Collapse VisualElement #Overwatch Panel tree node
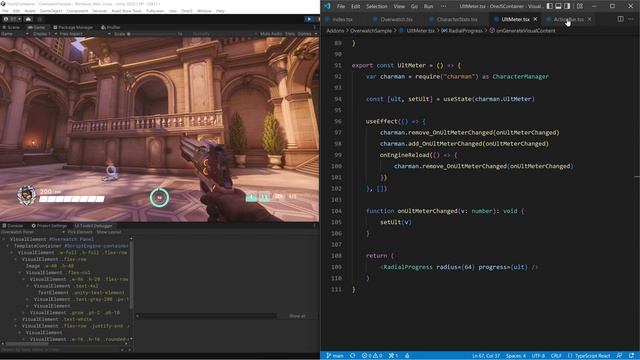This screenshot has width=640, height=360. pos(4,239)
